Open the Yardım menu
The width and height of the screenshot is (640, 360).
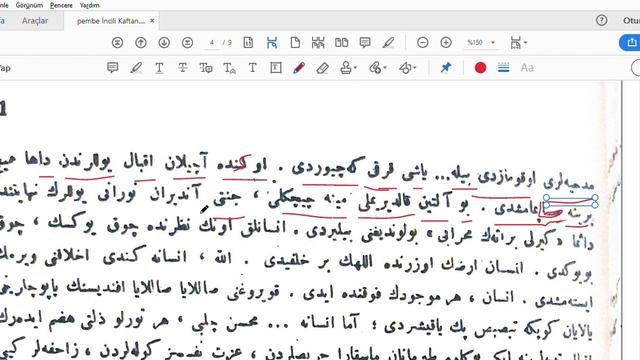[x=89, y=5]
